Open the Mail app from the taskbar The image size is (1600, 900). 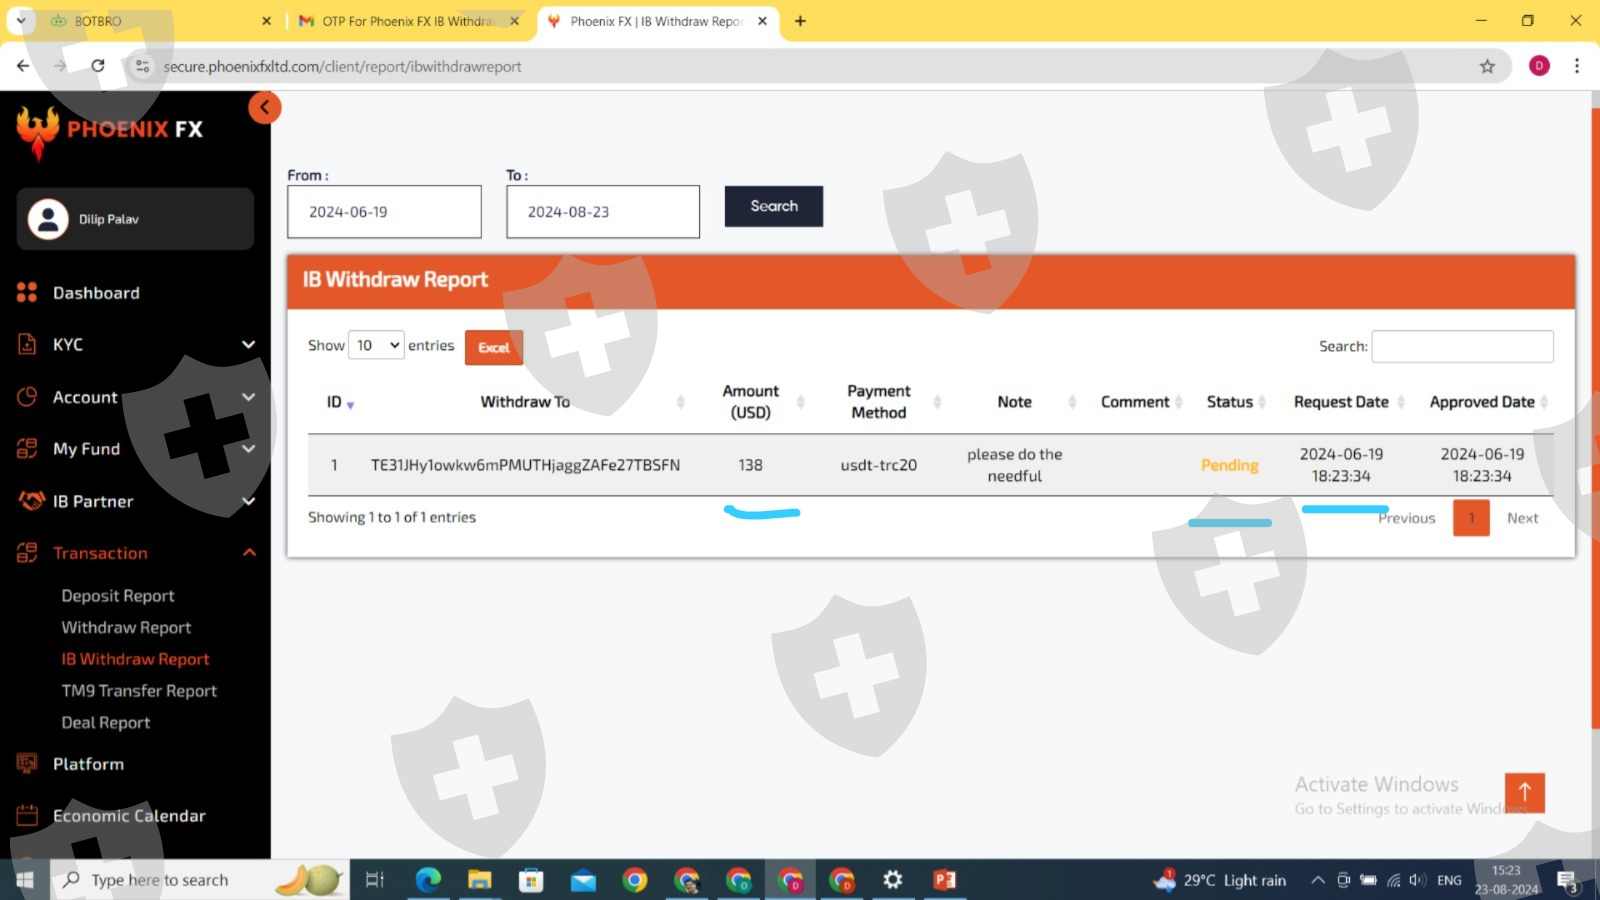583,880
